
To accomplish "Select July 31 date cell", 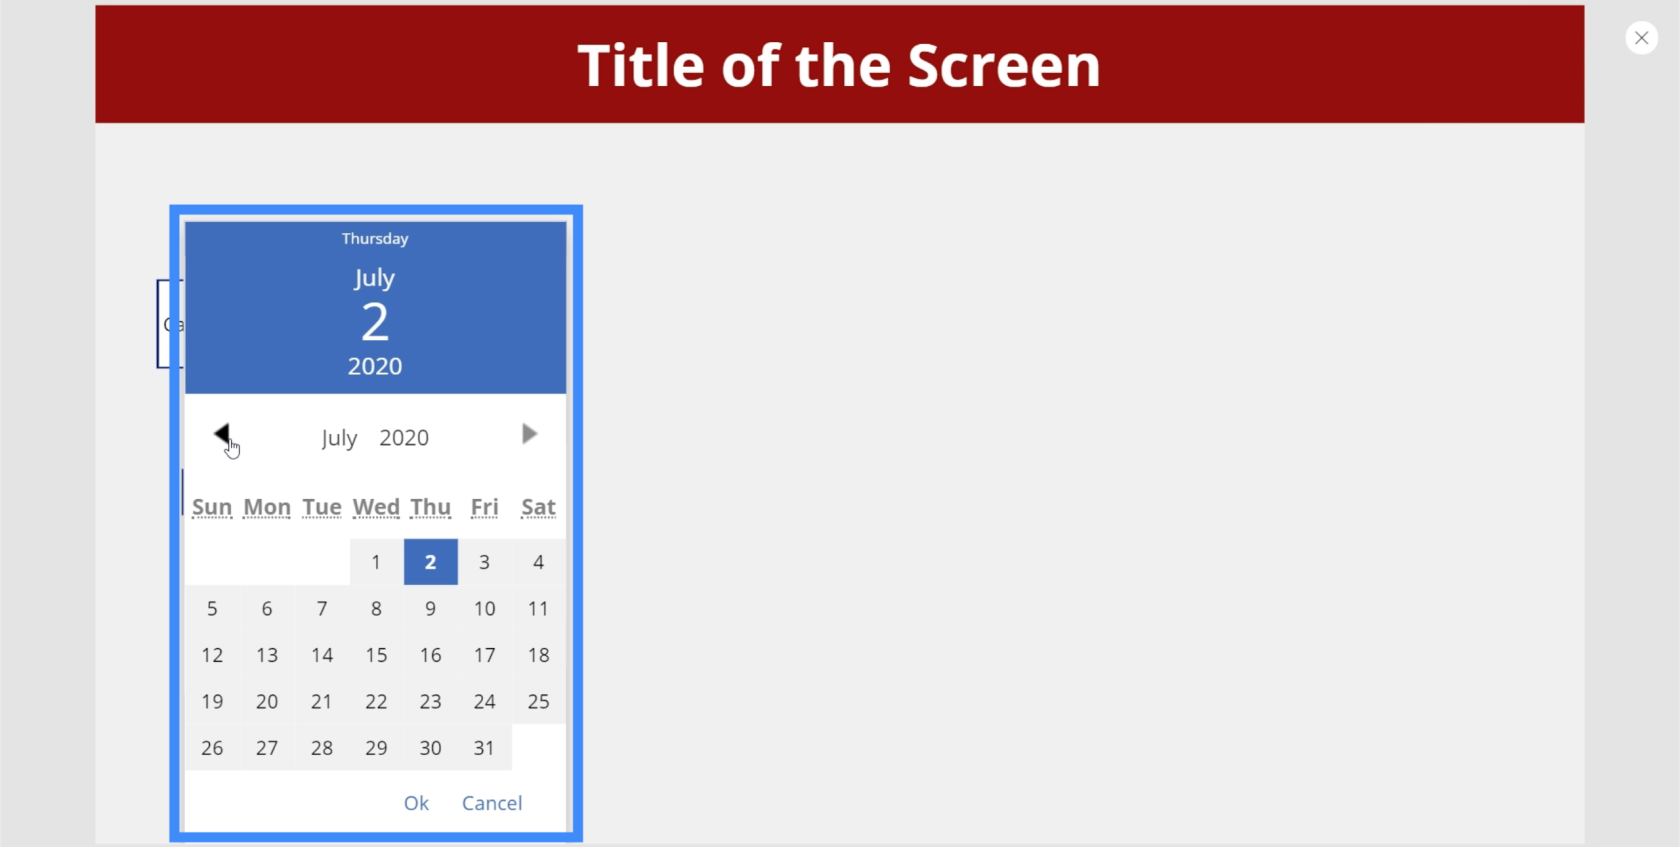I will tap(485, 748).
